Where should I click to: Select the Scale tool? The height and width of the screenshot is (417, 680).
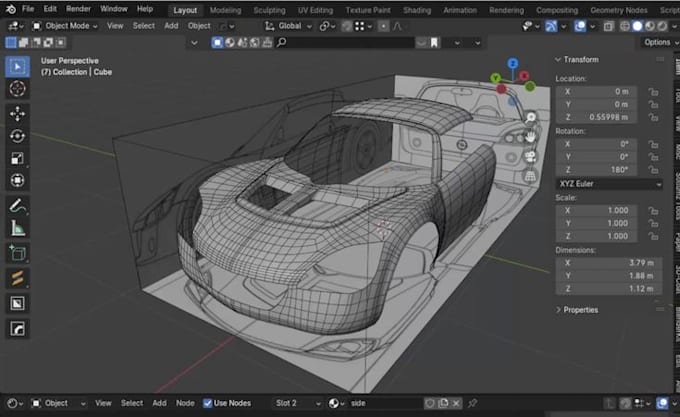[x=17, y=158]
